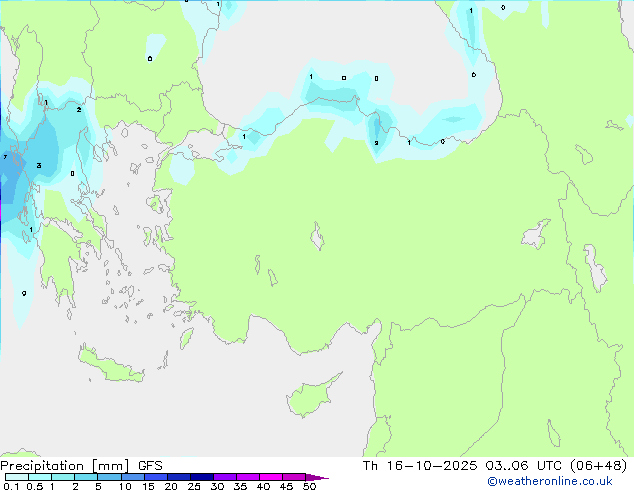Click the legend value label '0.1'
This screenshot has width=634, height=490.
(x=11, y=486)
